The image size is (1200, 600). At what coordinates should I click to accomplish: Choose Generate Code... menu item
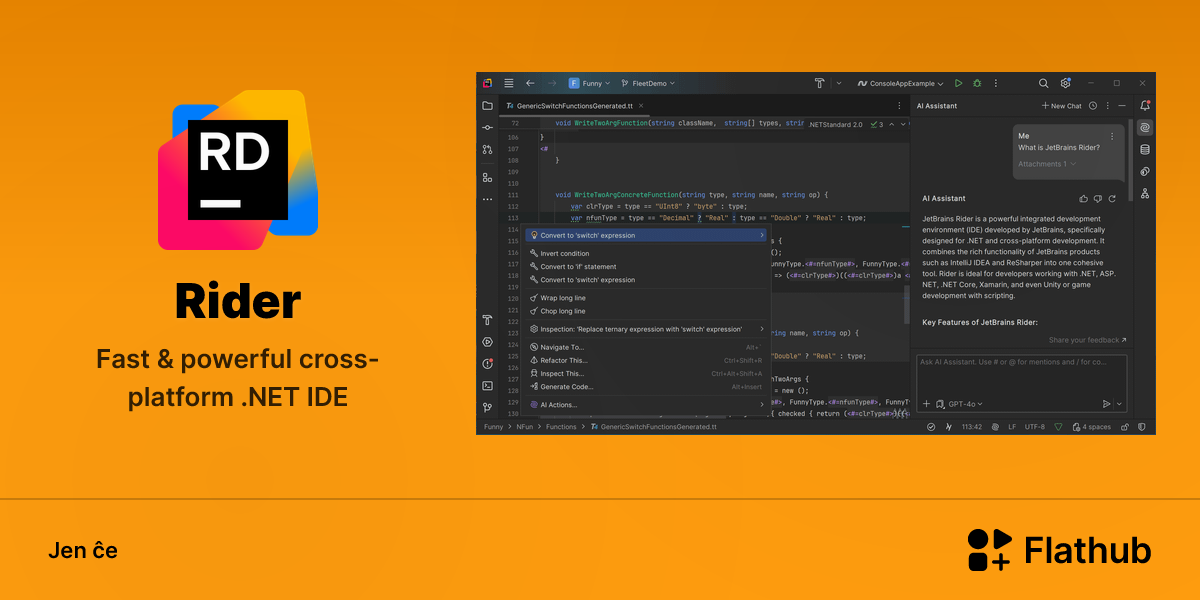646,386
